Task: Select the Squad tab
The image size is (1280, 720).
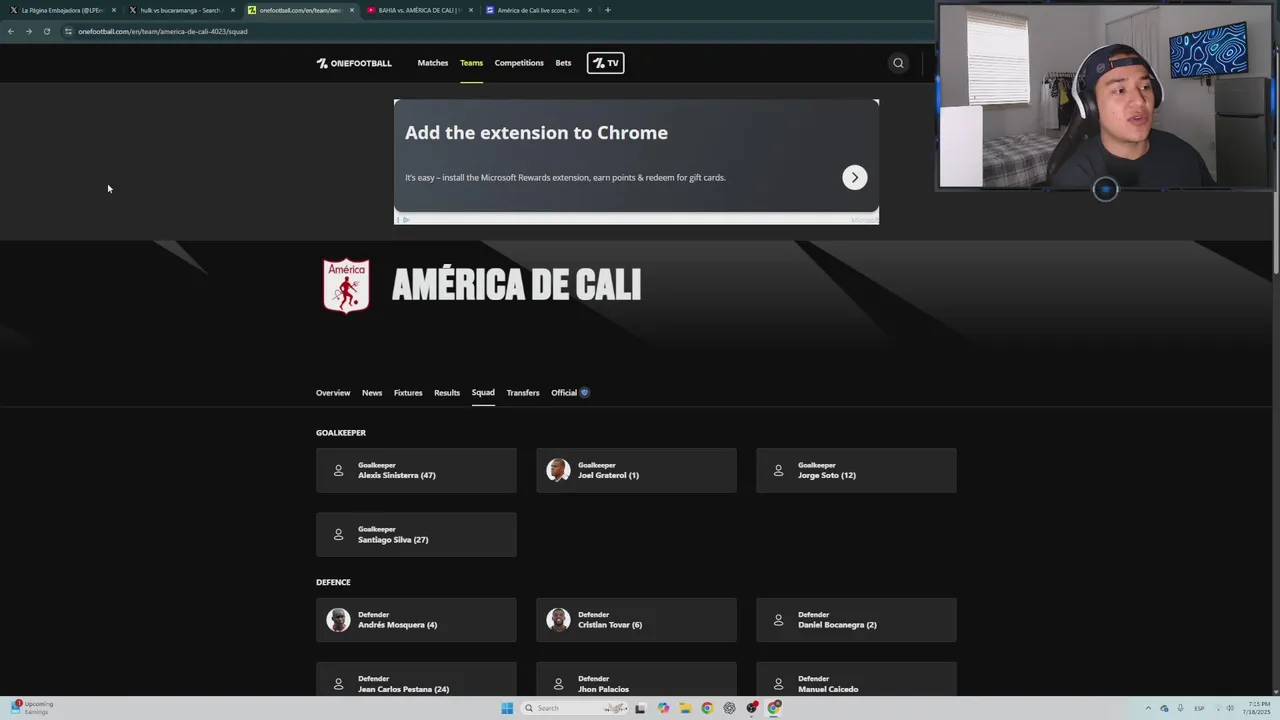Action: [483, 393]
